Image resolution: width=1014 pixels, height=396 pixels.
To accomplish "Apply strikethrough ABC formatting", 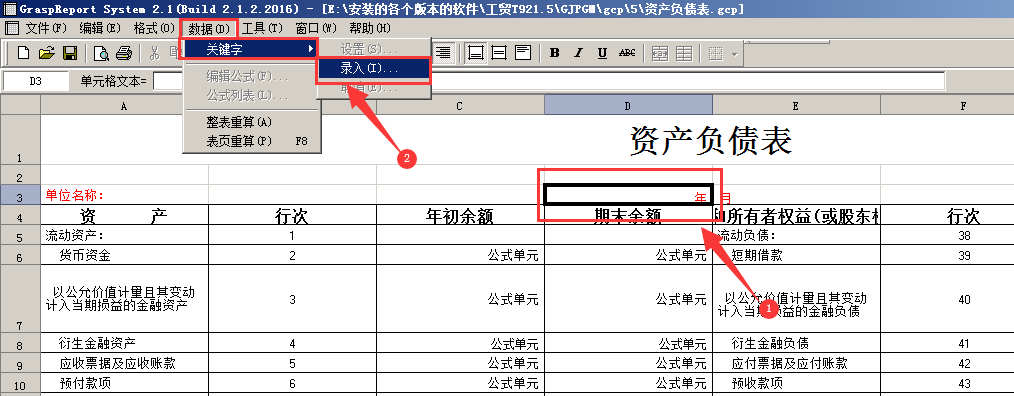I will [x=627, y=53].
